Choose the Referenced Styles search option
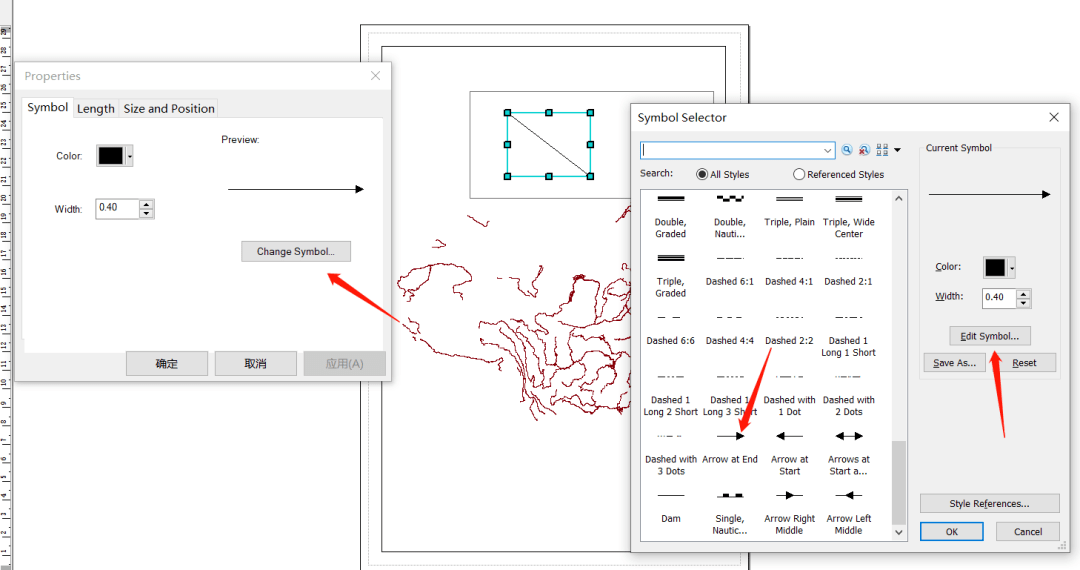The image size is (1080, 570). (x=838, y=174)
